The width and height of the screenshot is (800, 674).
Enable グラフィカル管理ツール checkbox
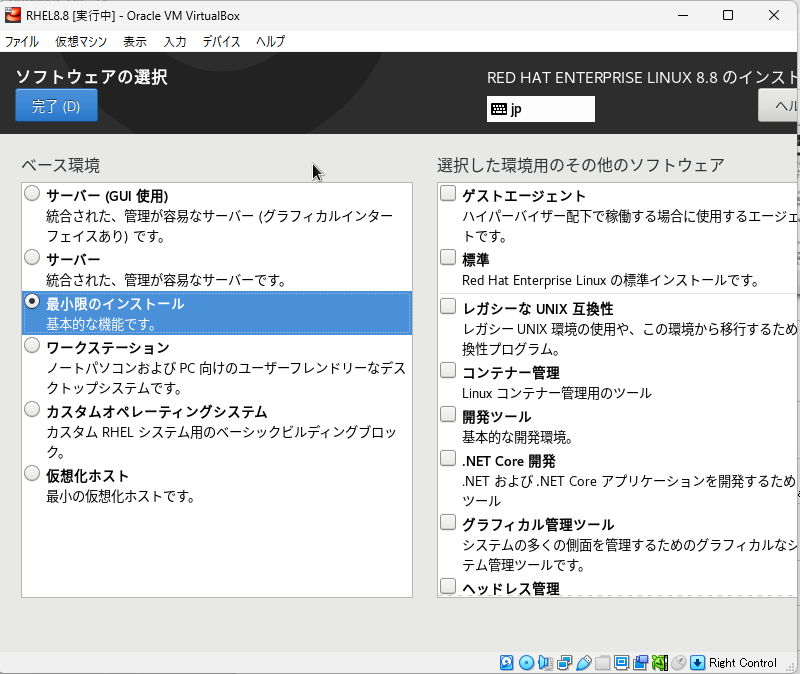[448, 522]
